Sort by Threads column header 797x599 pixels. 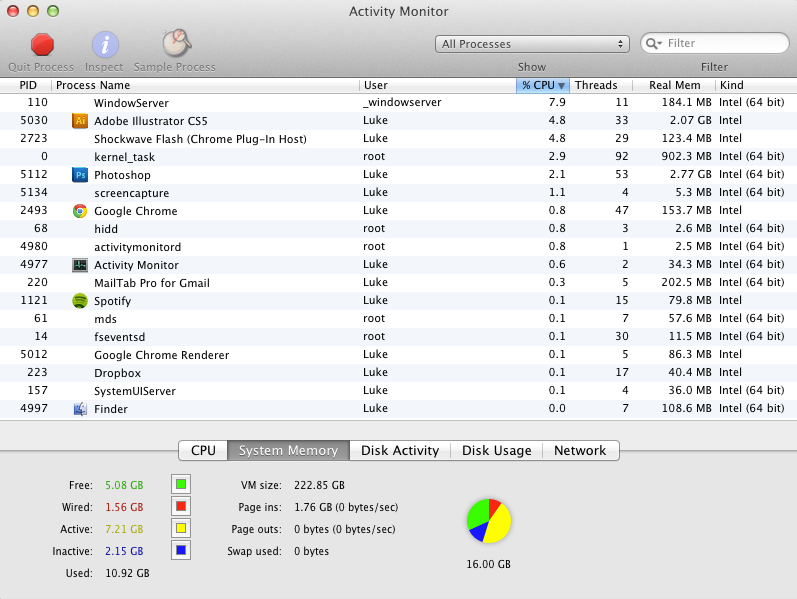pos(601,85)
